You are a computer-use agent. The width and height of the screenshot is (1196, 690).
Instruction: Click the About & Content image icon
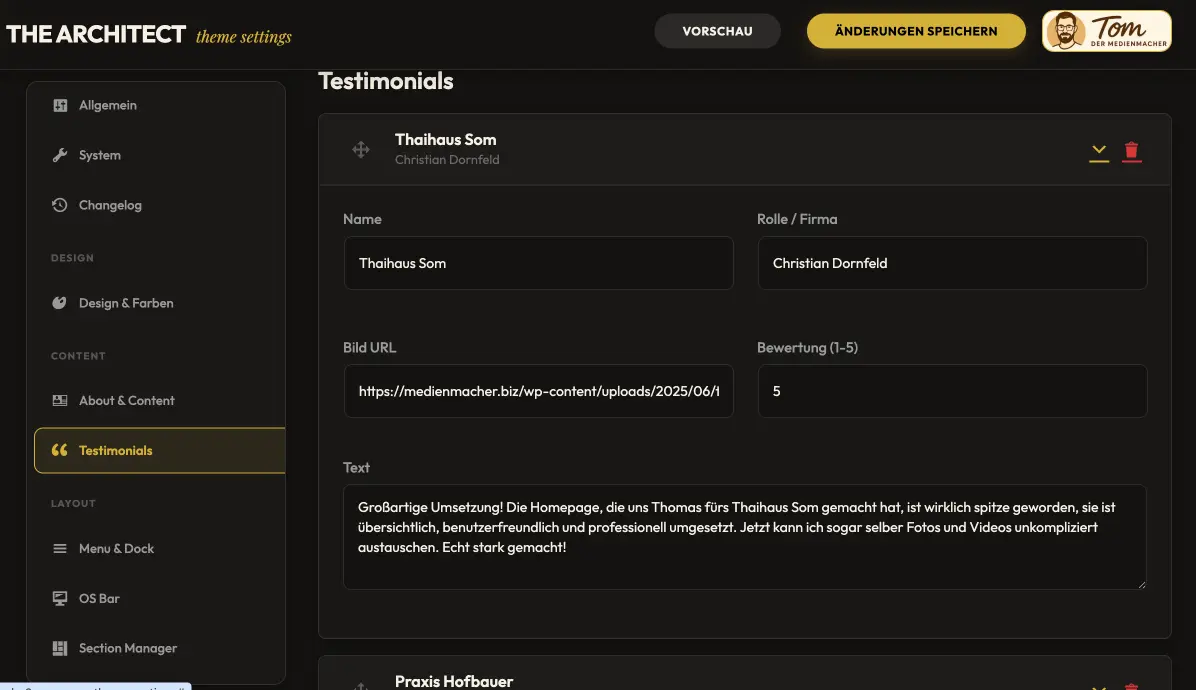59,400
